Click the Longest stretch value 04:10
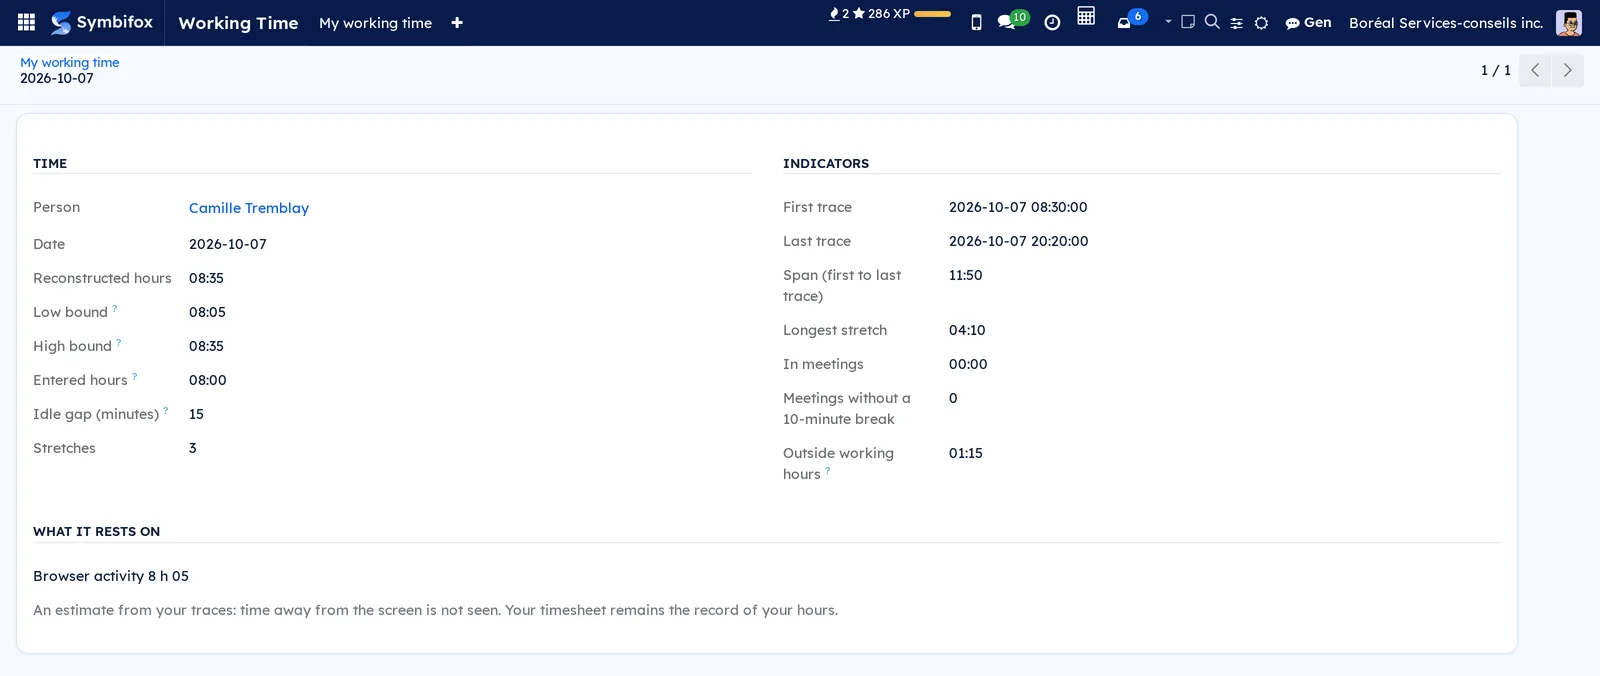The image size is (1600, 676). pyautogui.click(x=967, y=330)
